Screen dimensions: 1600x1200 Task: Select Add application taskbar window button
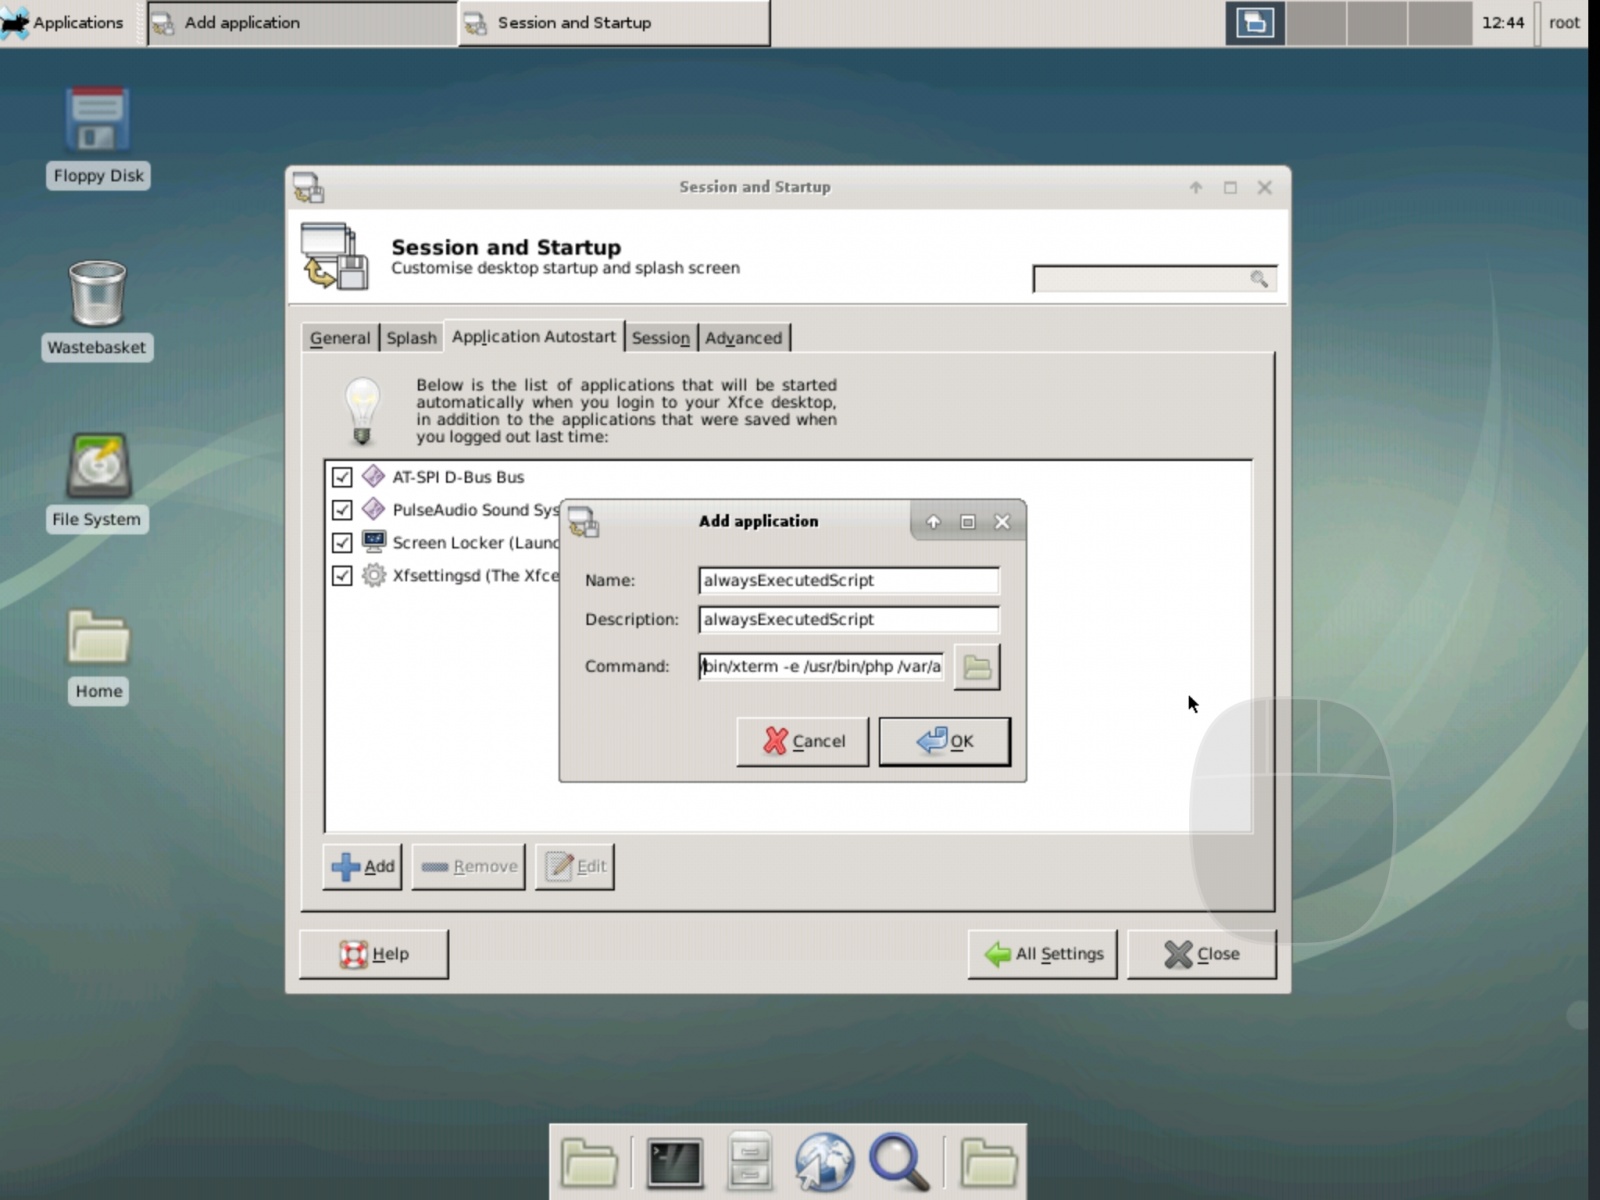point(301,22)
